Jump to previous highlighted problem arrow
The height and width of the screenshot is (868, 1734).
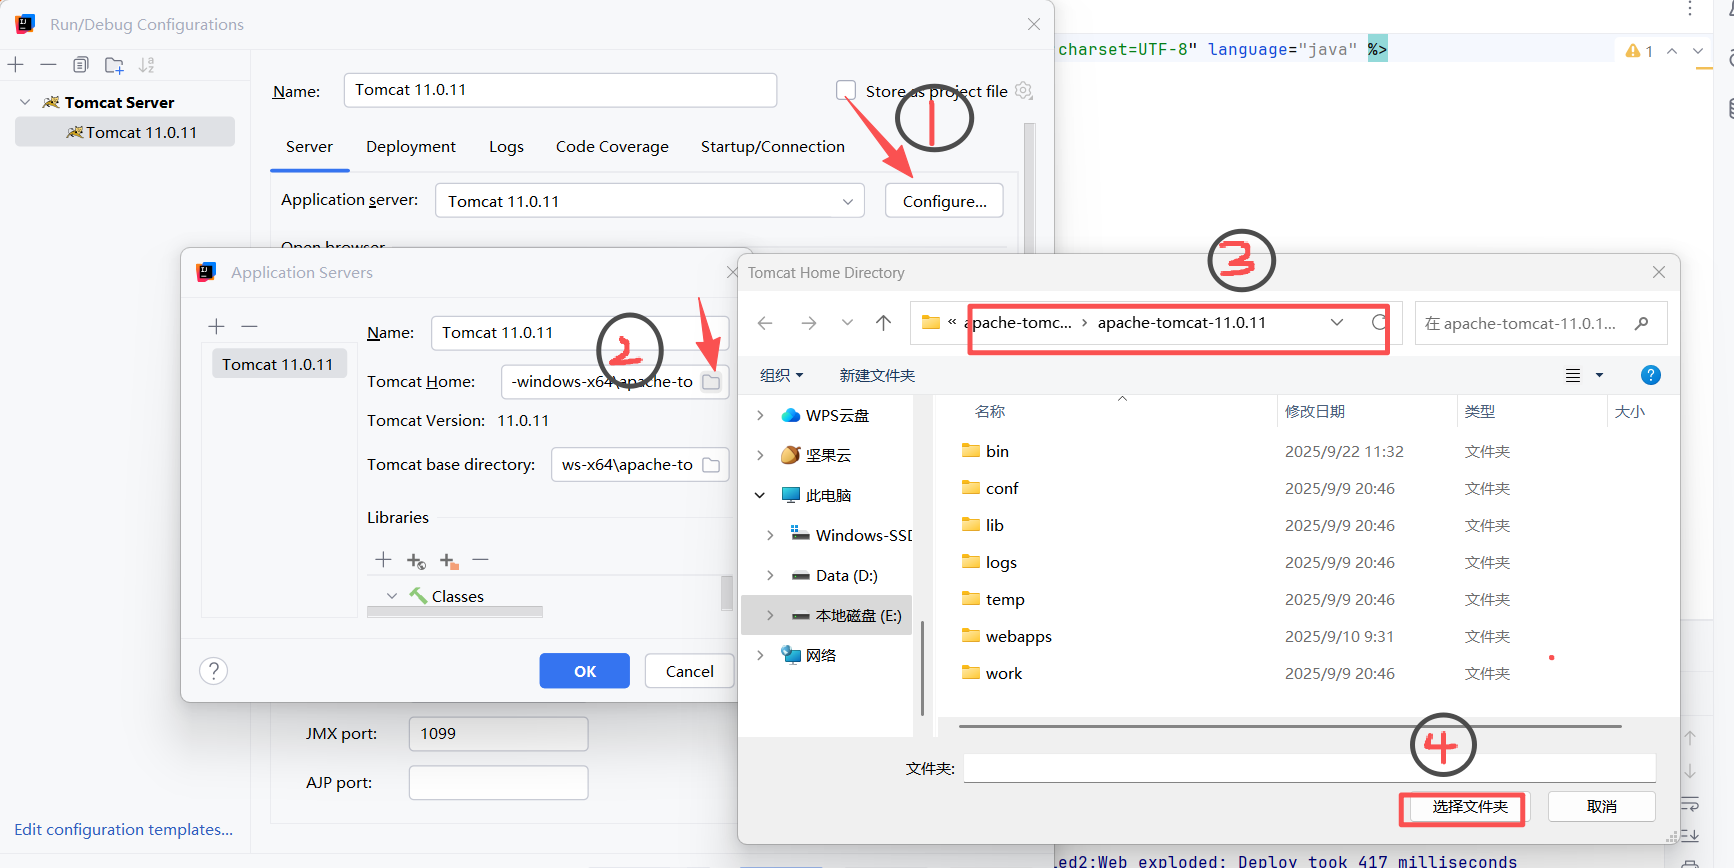pos(1672,51)
